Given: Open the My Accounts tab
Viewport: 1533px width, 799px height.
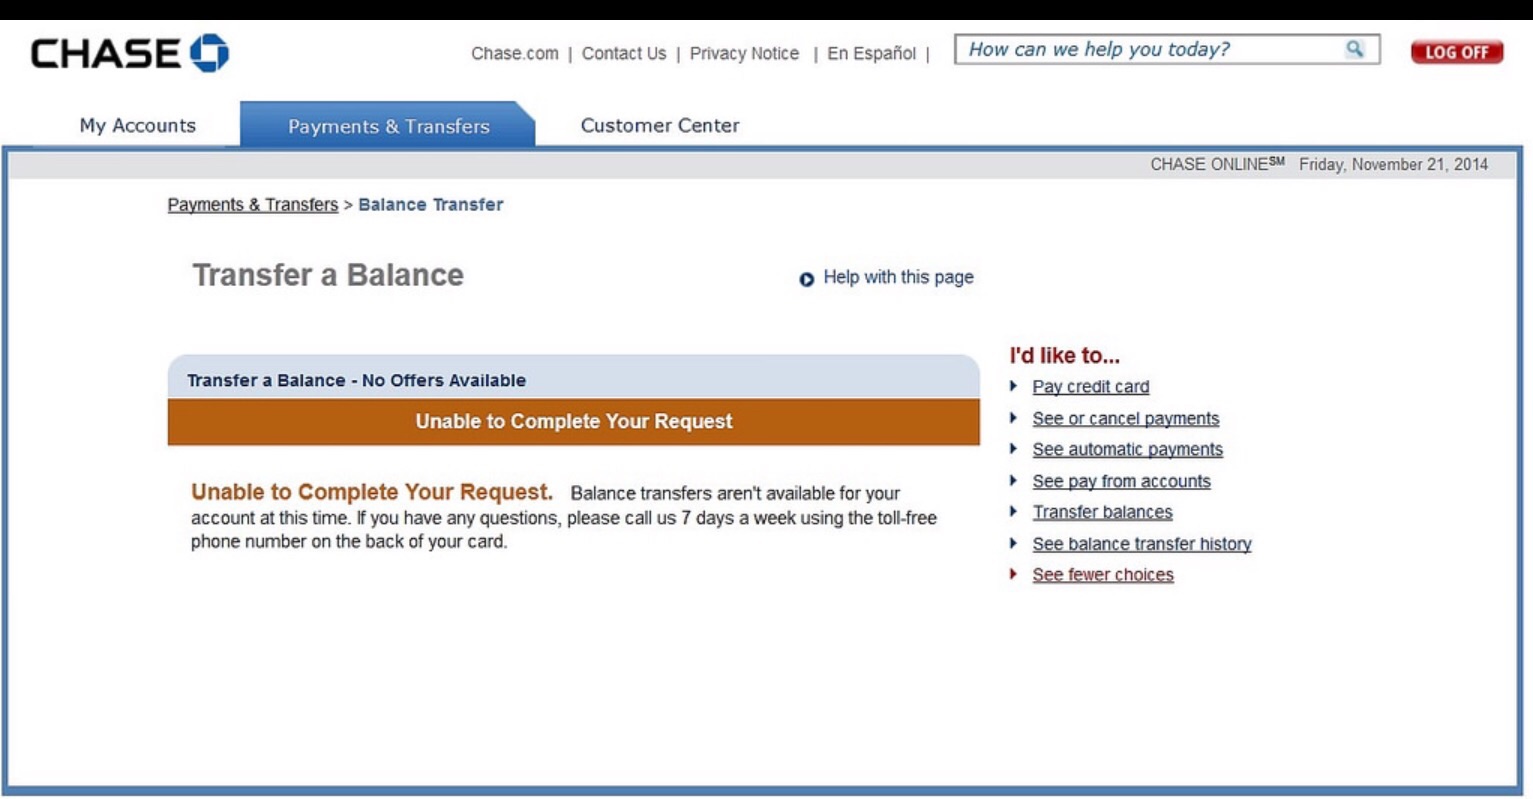Looking at the screenshot, I should tap(137, 126).
